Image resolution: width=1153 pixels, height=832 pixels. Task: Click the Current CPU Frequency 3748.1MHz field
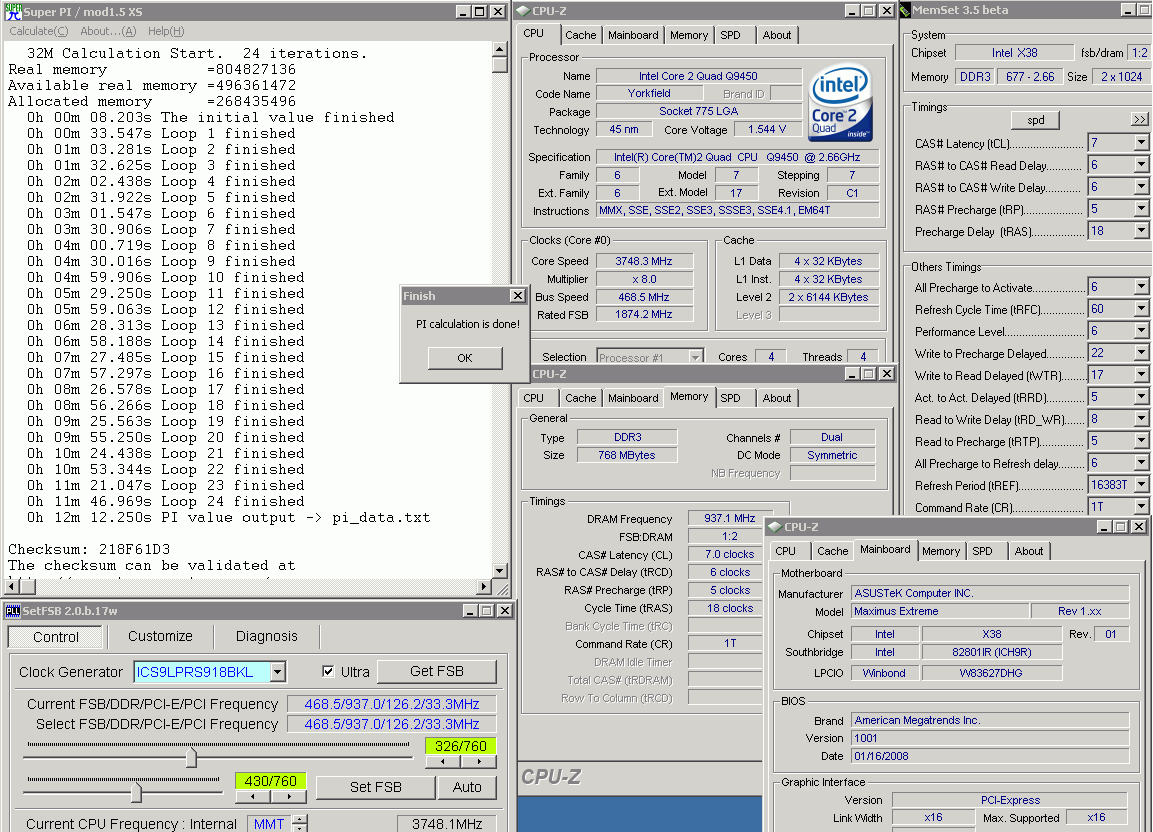coord(446,824)
